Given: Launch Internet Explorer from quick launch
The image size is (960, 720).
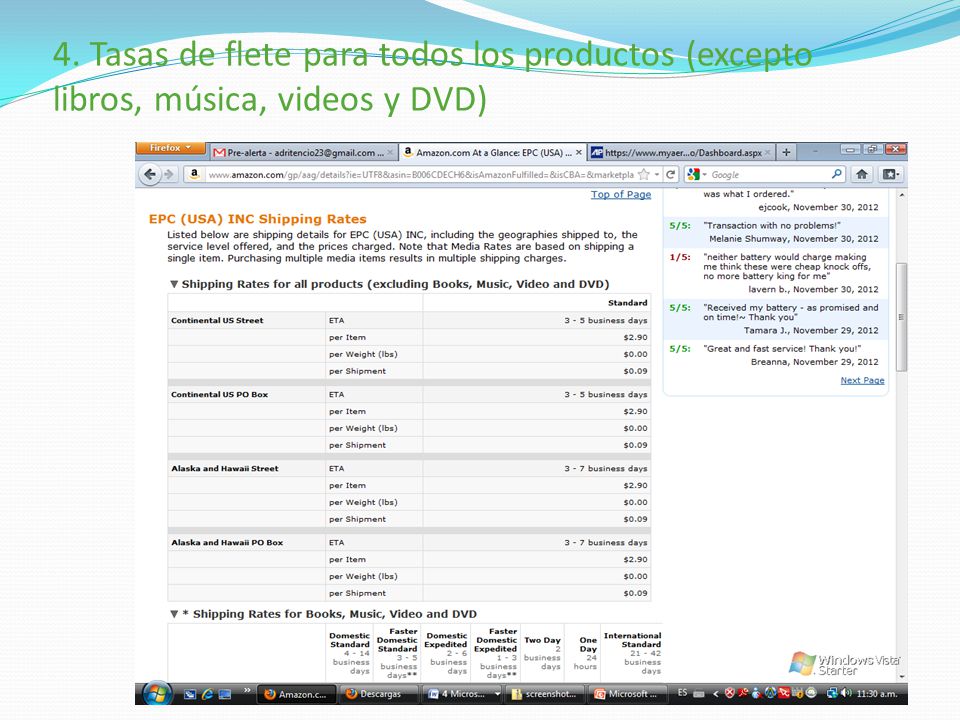Looking at the screenshot, I should (x=208, y=694).
